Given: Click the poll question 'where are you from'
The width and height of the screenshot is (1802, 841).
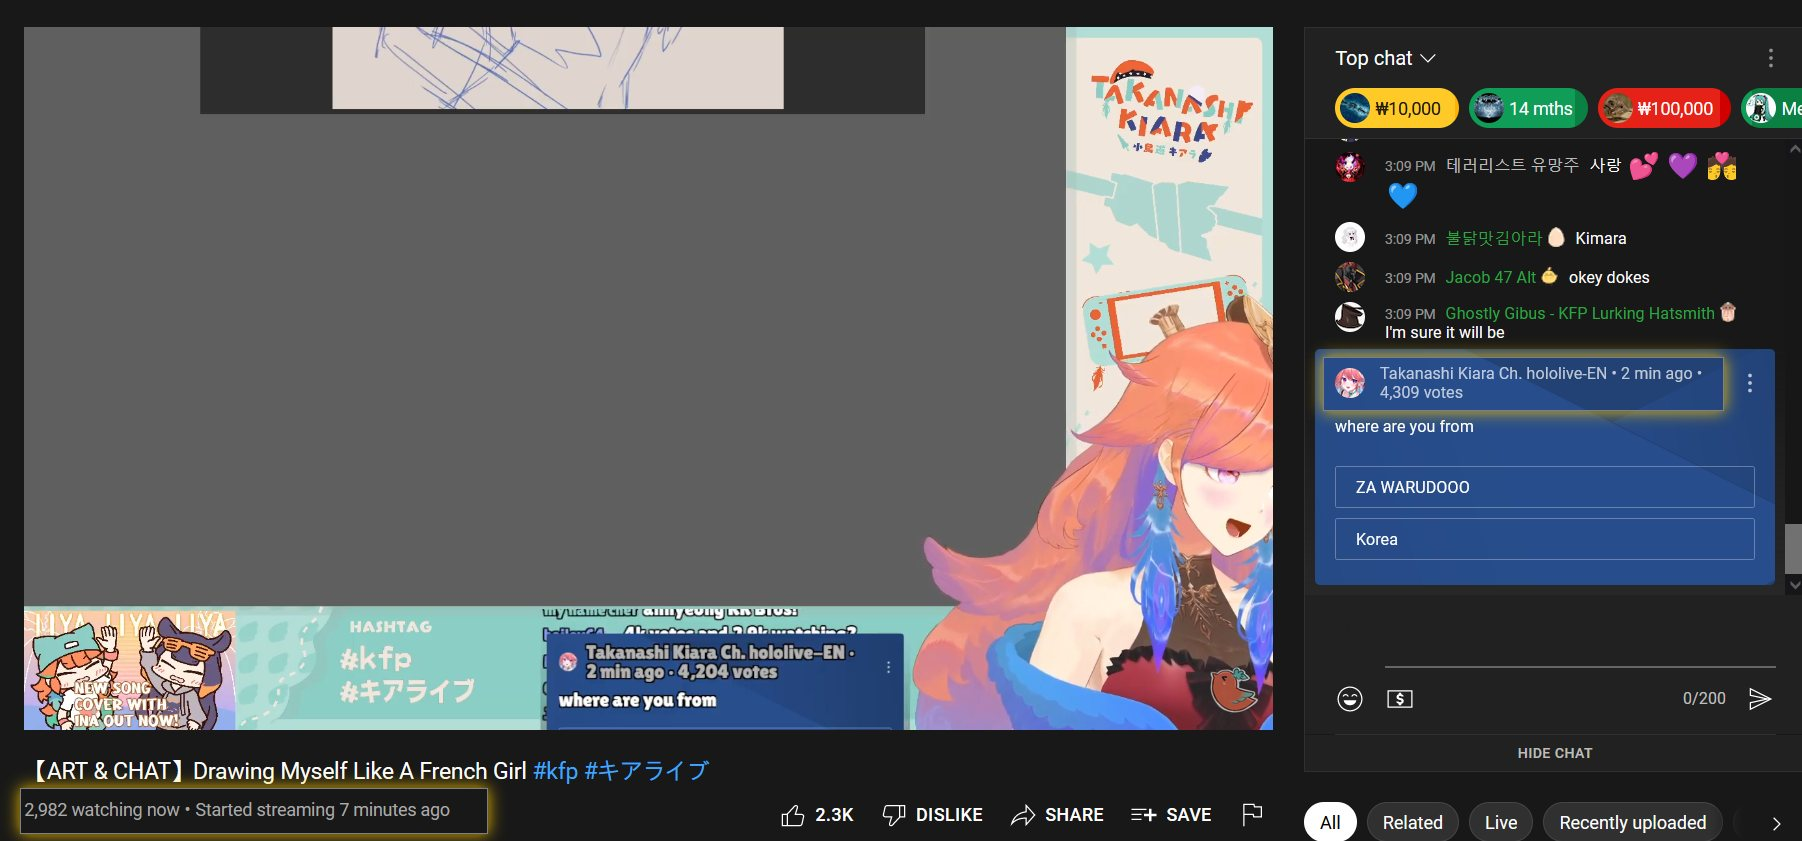Looking at the screenshot, I should (1404, 426).
